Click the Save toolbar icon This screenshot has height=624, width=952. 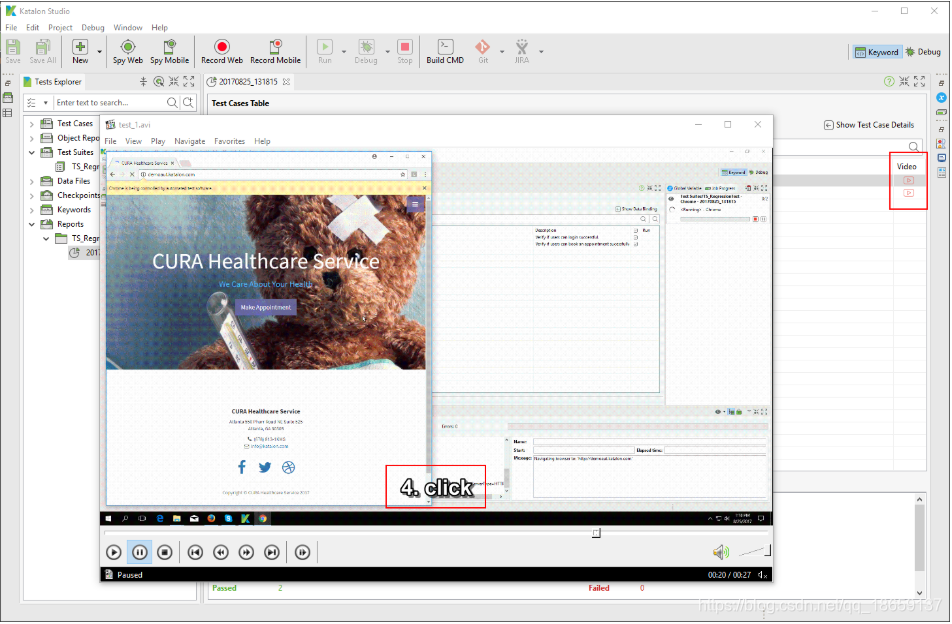tap(13, 51)
